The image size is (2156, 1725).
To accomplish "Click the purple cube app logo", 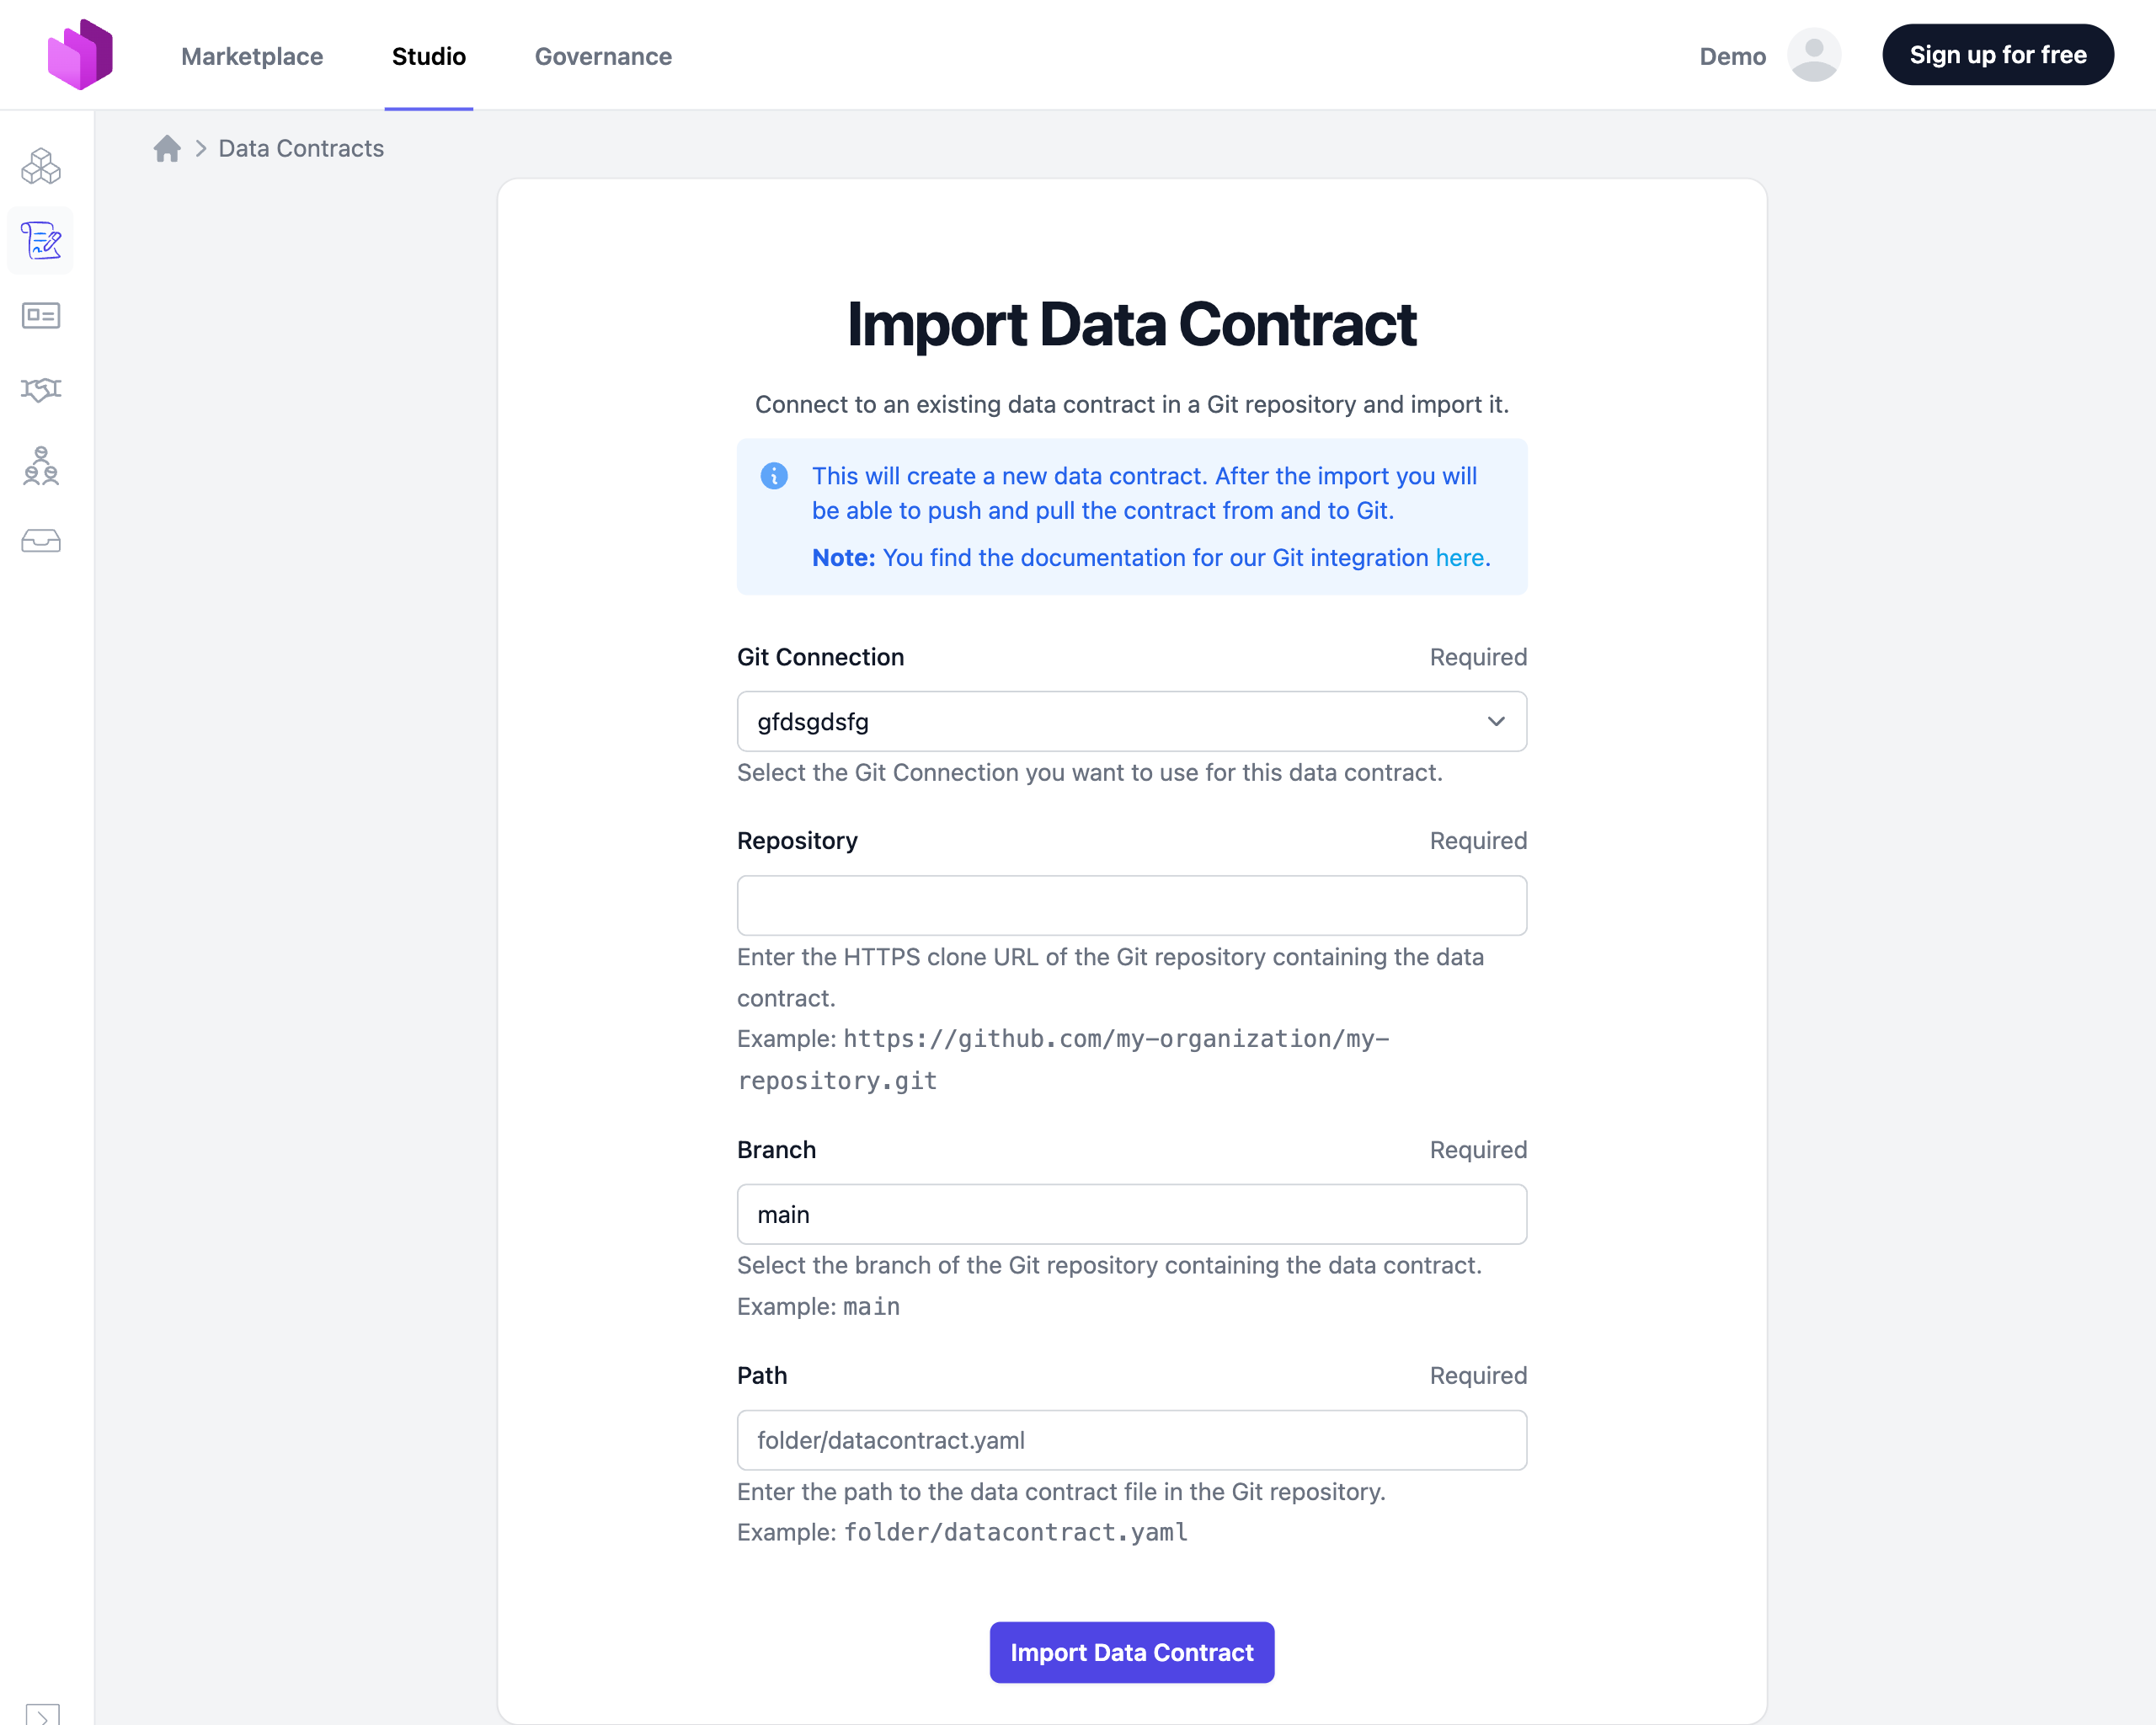I will click(x=80, y=55).
